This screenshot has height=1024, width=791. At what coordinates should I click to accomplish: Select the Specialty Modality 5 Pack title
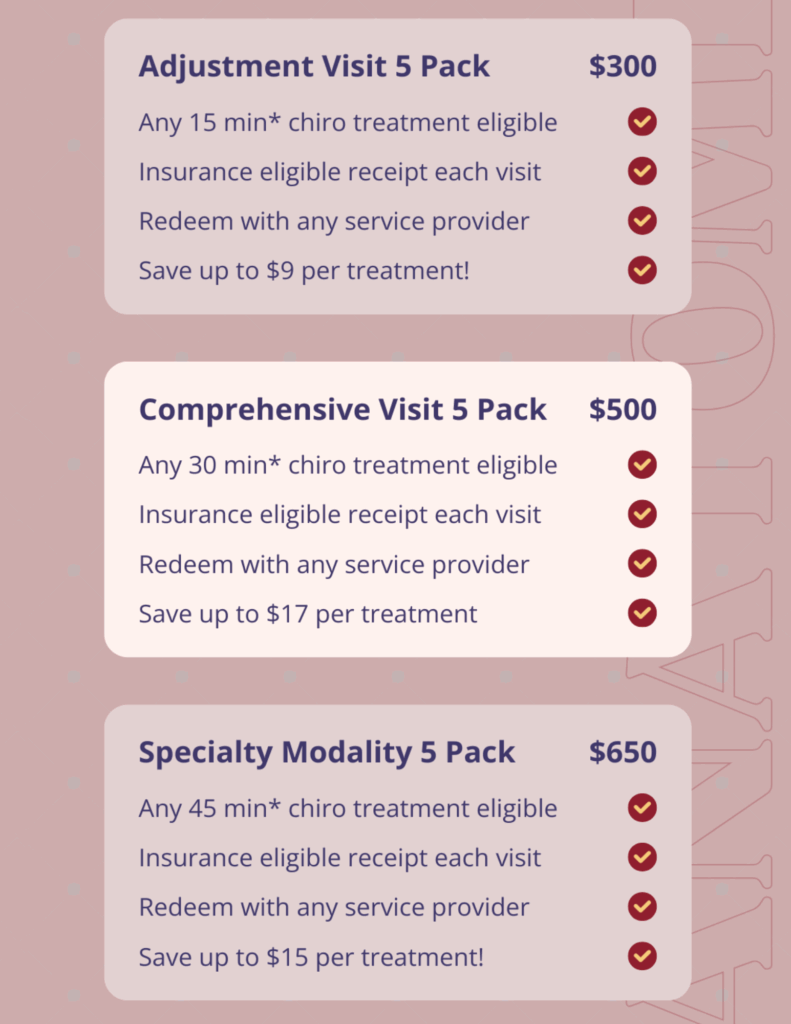[x=327, y=753]
